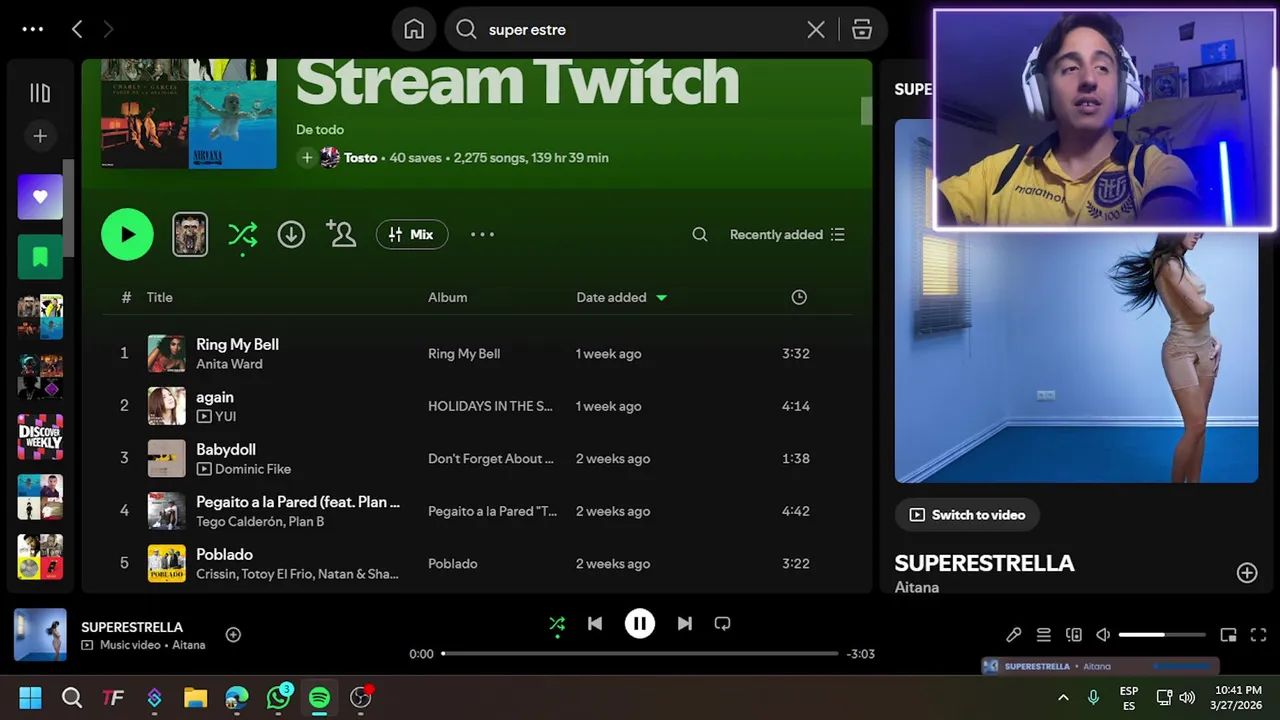Go back with the left arrow
The width and height of the screenshot is (1280, 720).
(77, 29)
